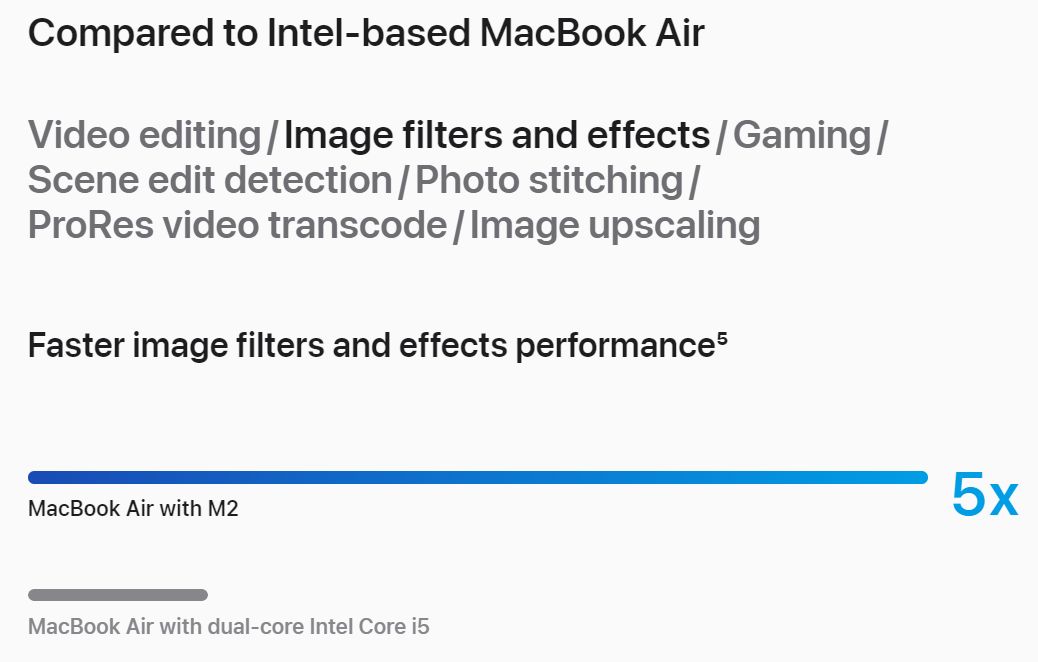1038x662 pixels.
Task: Select the Video editing tab
Action: (x=145, y=136)
